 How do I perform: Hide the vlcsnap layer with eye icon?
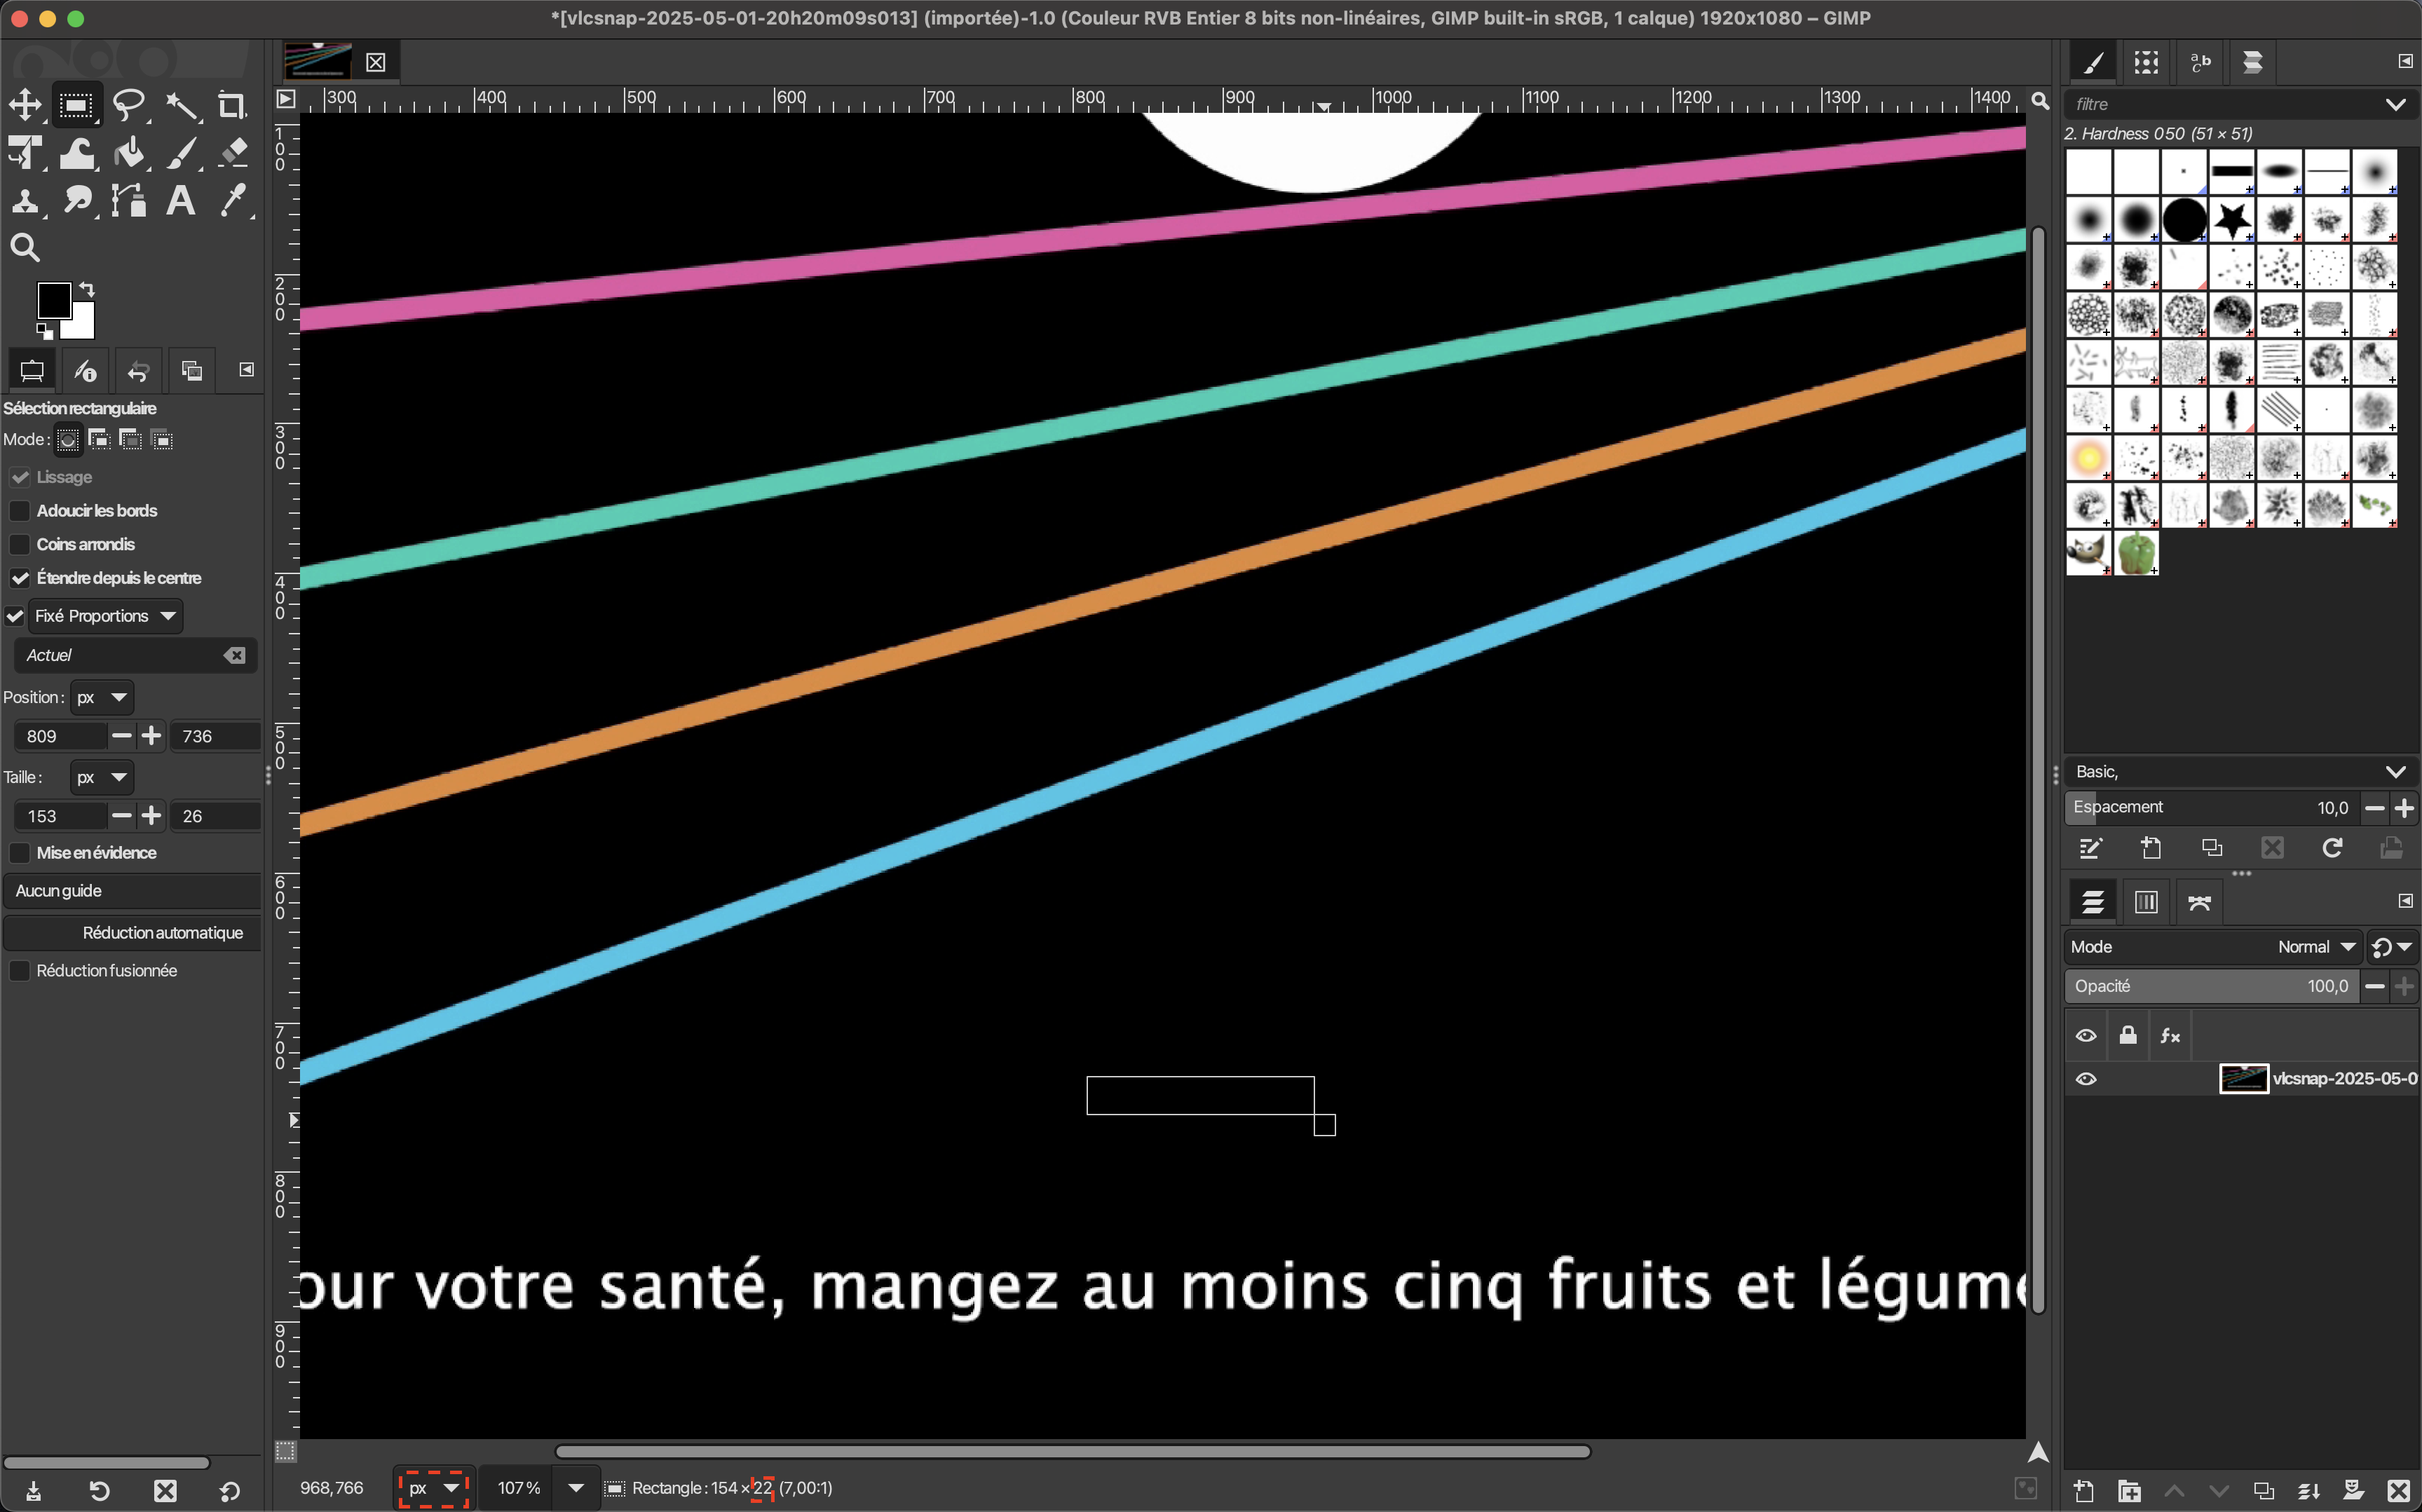[x=2086, y=1079]
